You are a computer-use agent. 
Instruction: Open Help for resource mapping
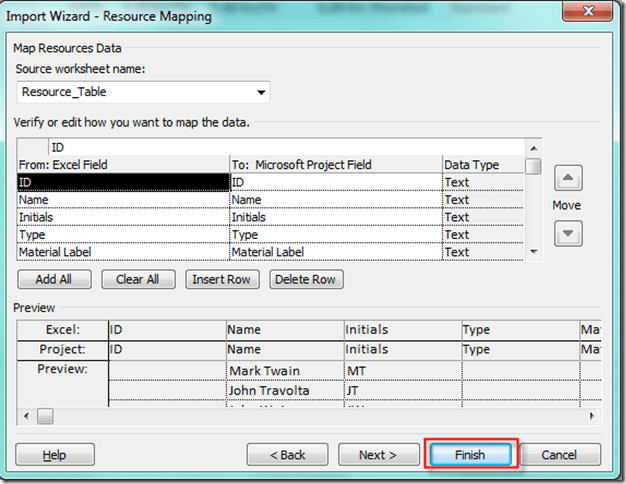54,455
